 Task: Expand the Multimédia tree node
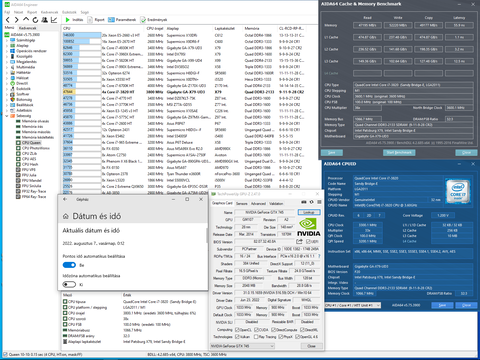7,67
